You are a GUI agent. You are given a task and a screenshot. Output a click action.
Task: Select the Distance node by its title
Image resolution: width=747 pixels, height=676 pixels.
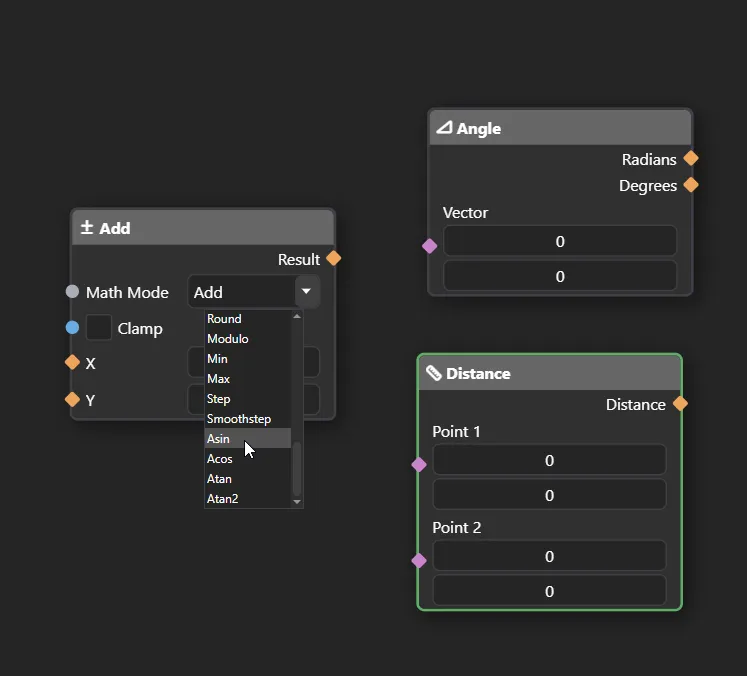point(478,373)
